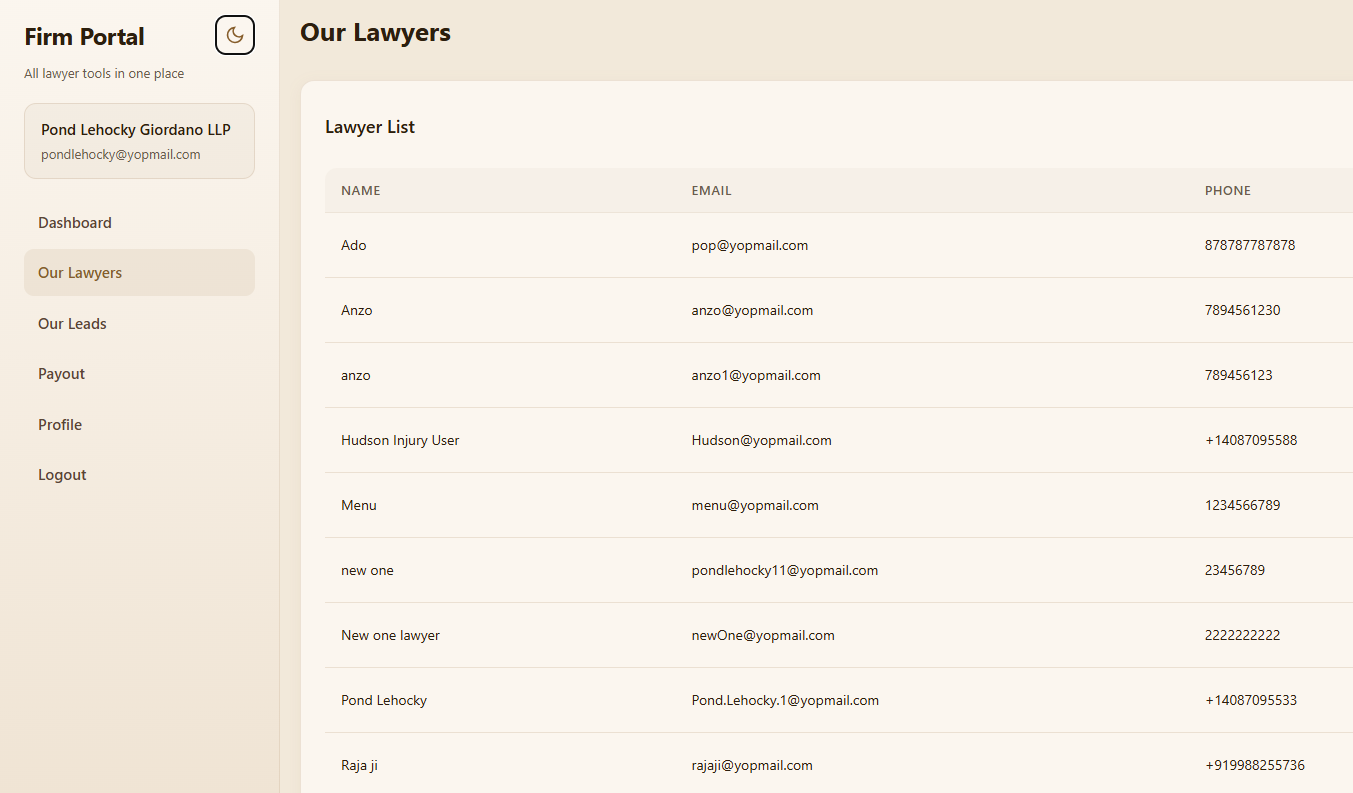Click the PHONE column header

point(1228,190)
